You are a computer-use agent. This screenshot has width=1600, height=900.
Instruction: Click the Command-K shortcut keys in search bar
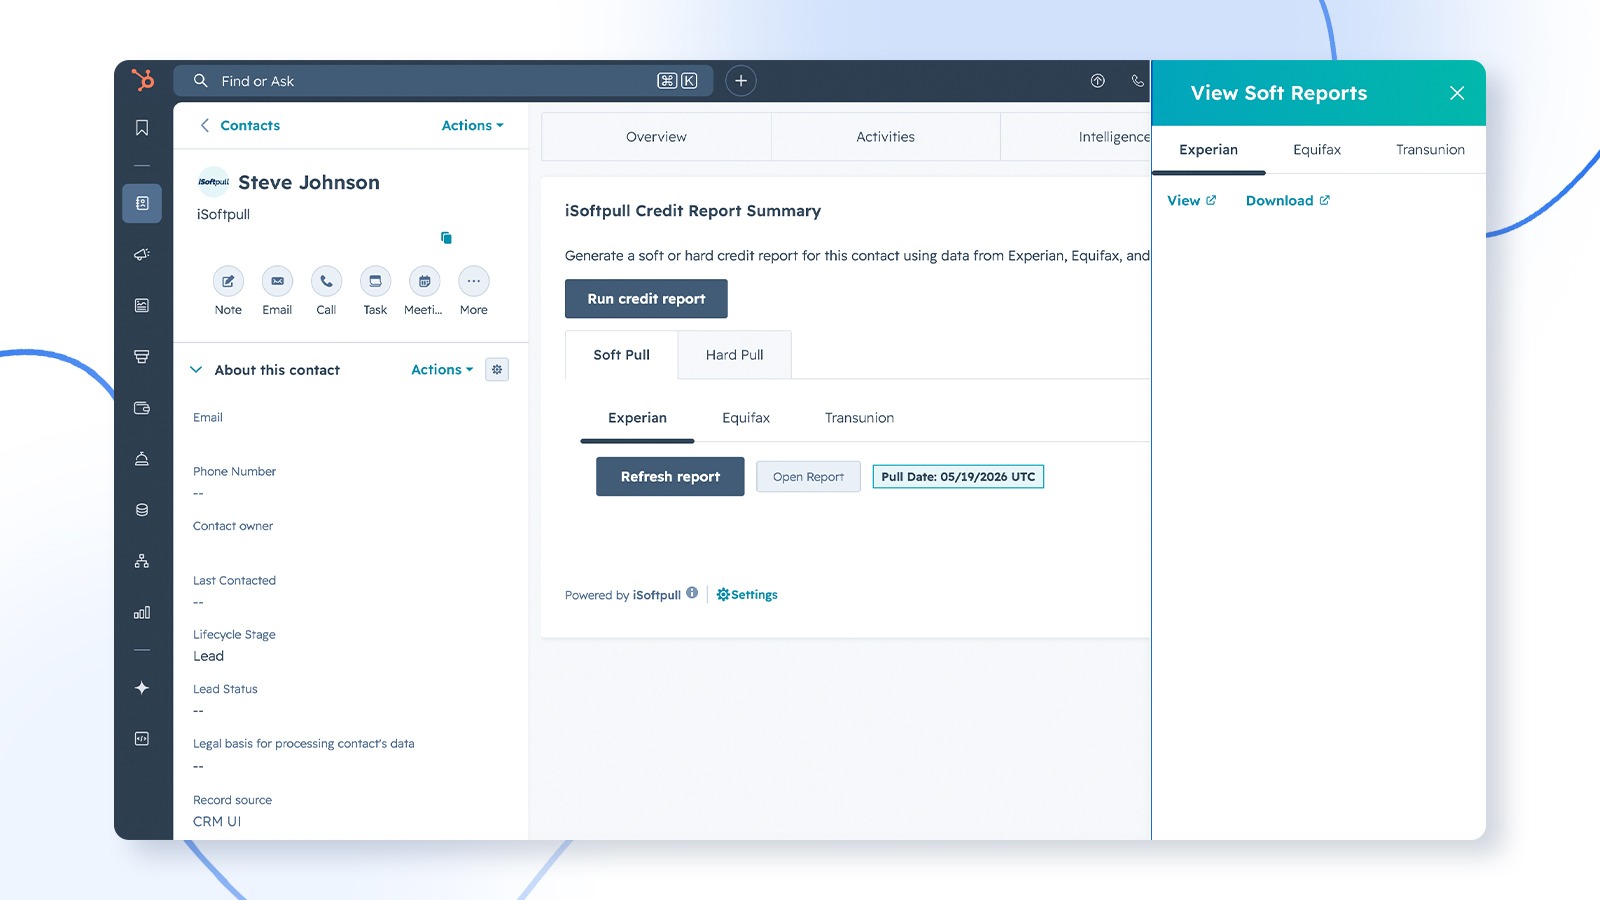(x=677, y=81)
